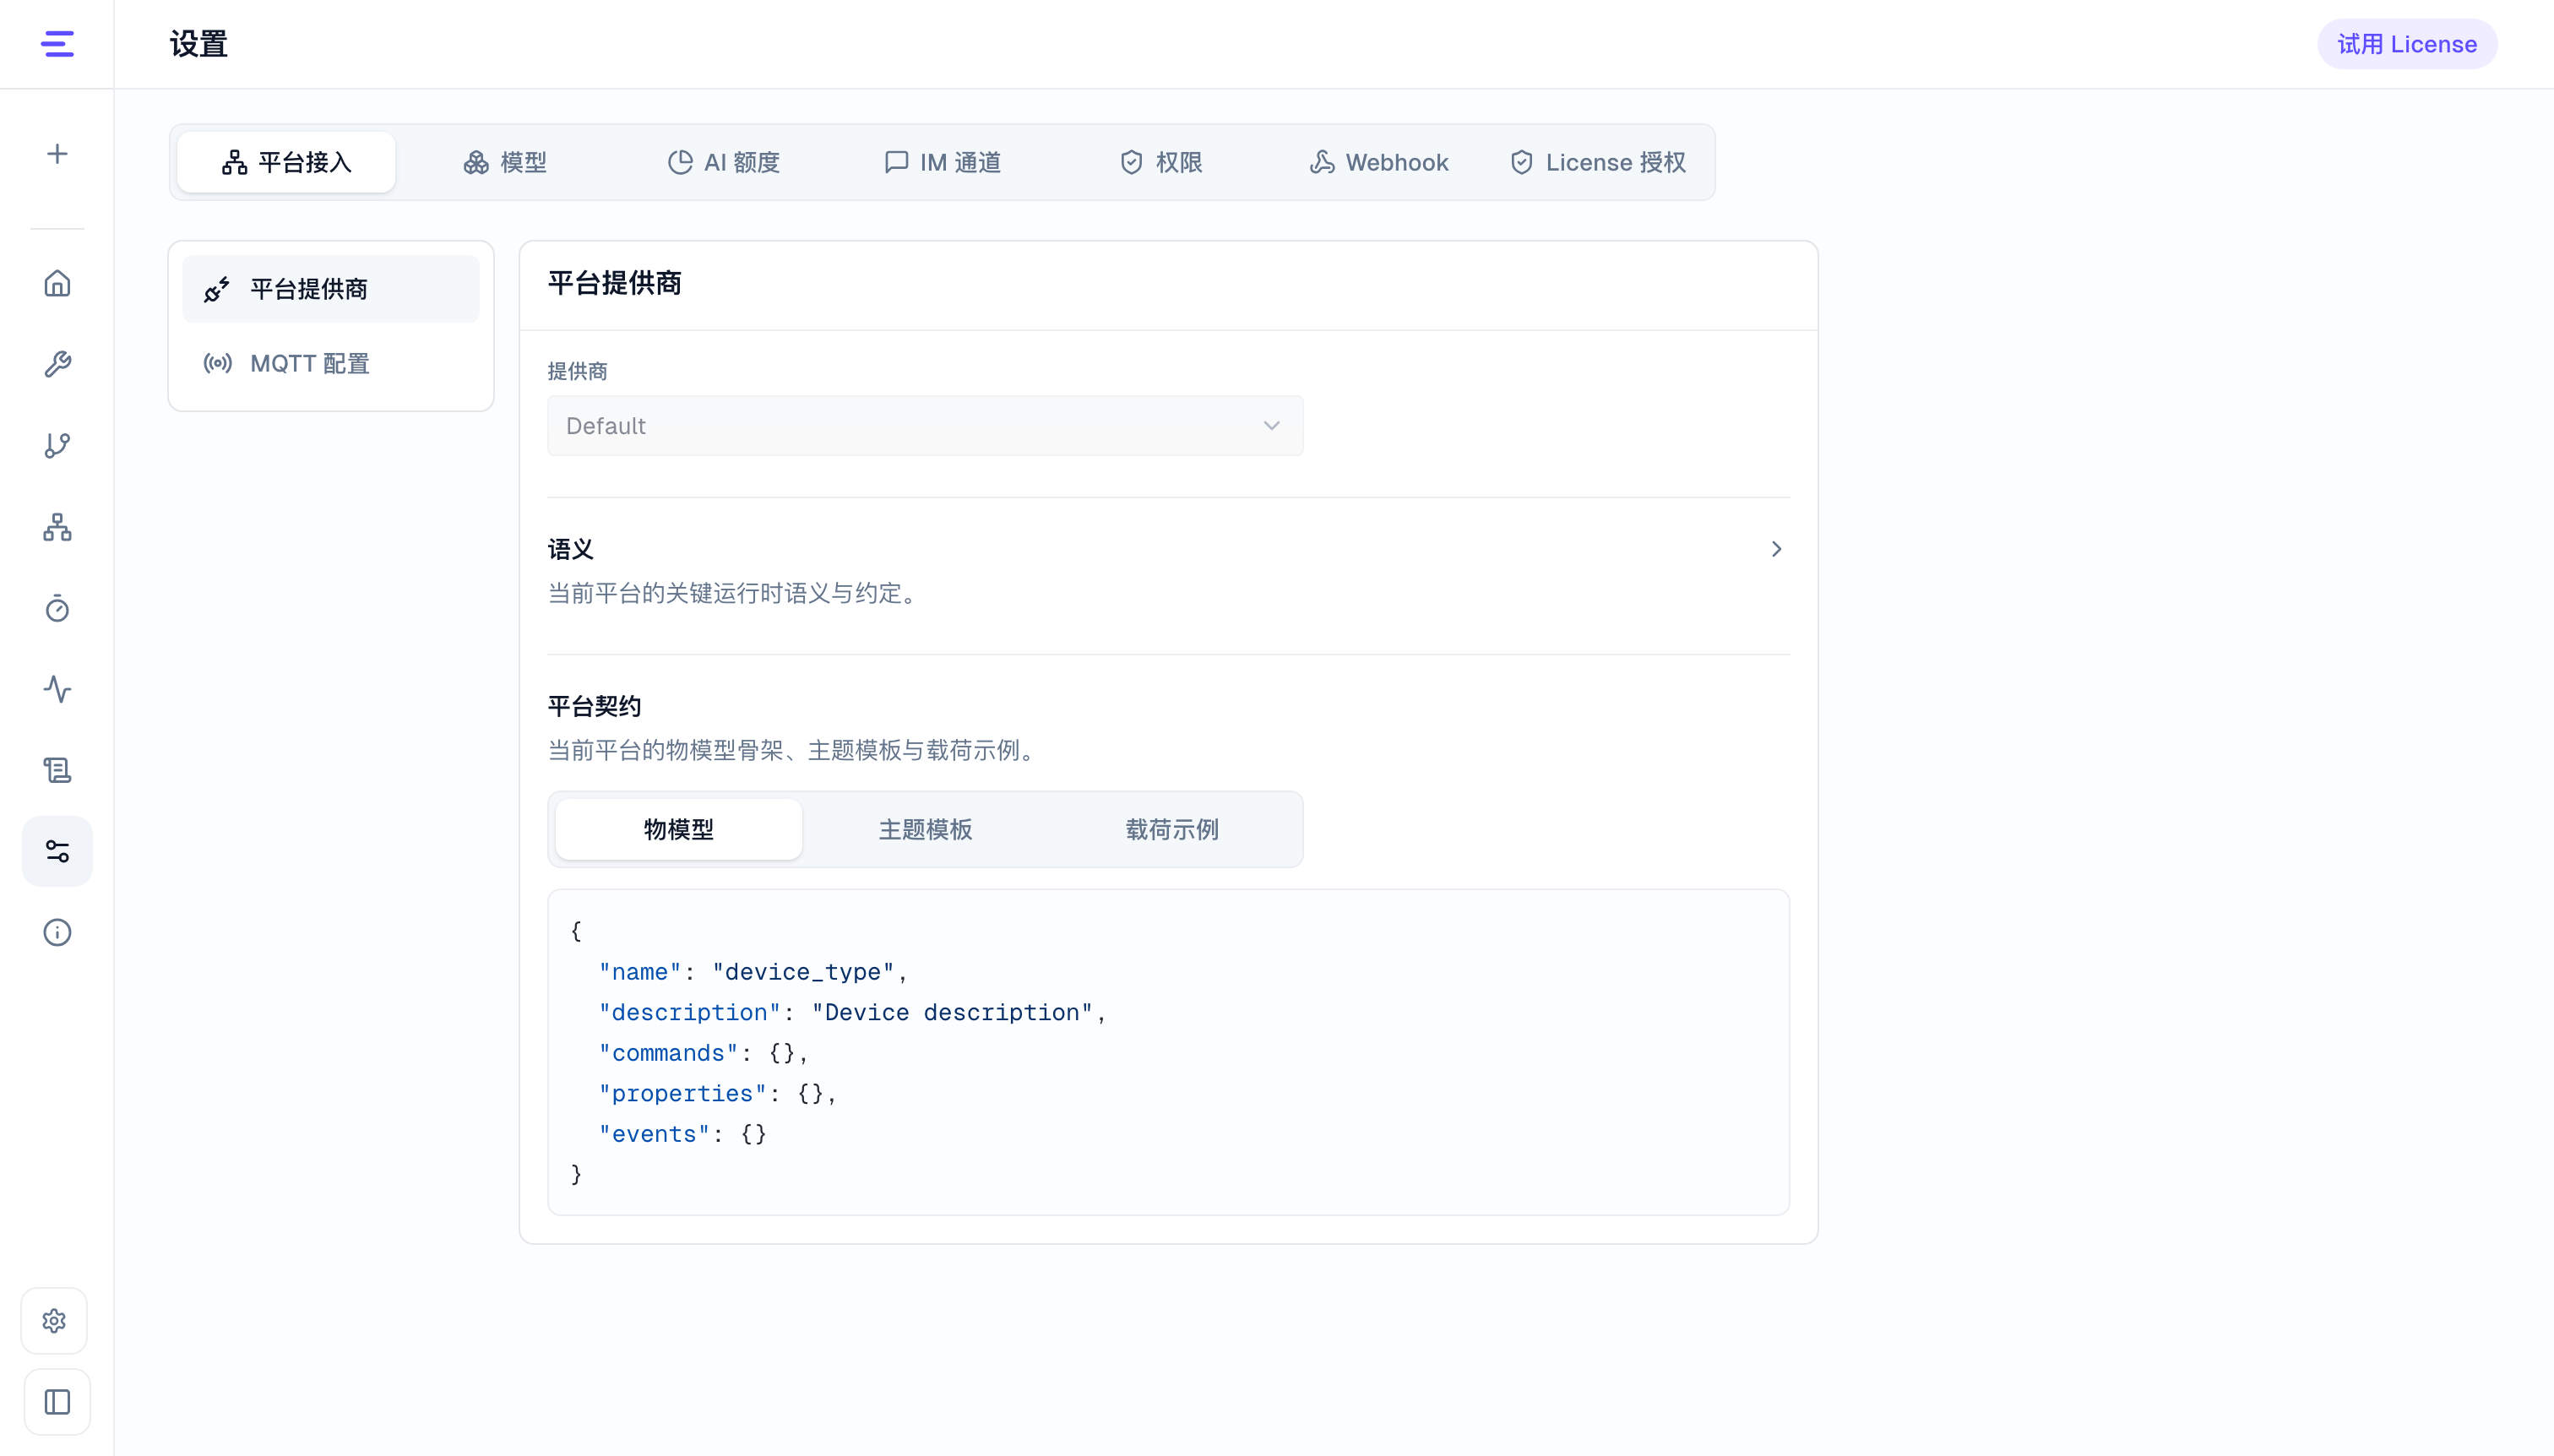Click the "commands" key in the JSON

668,1053
